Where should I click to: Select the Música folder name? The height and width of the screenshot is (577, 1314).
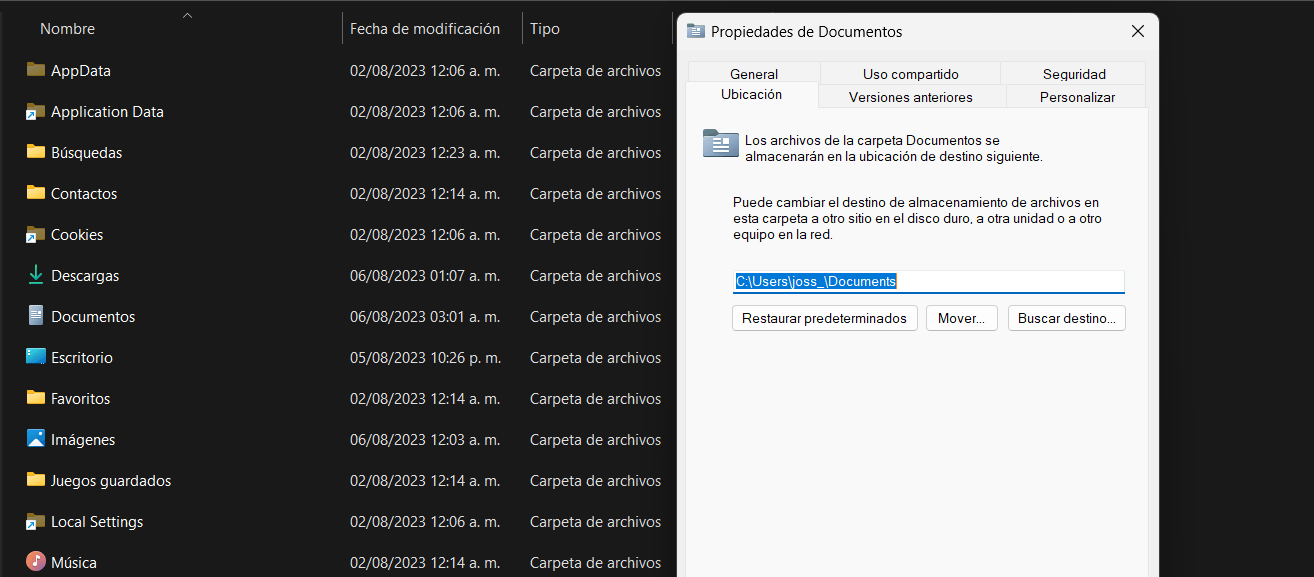coord(74,563)
